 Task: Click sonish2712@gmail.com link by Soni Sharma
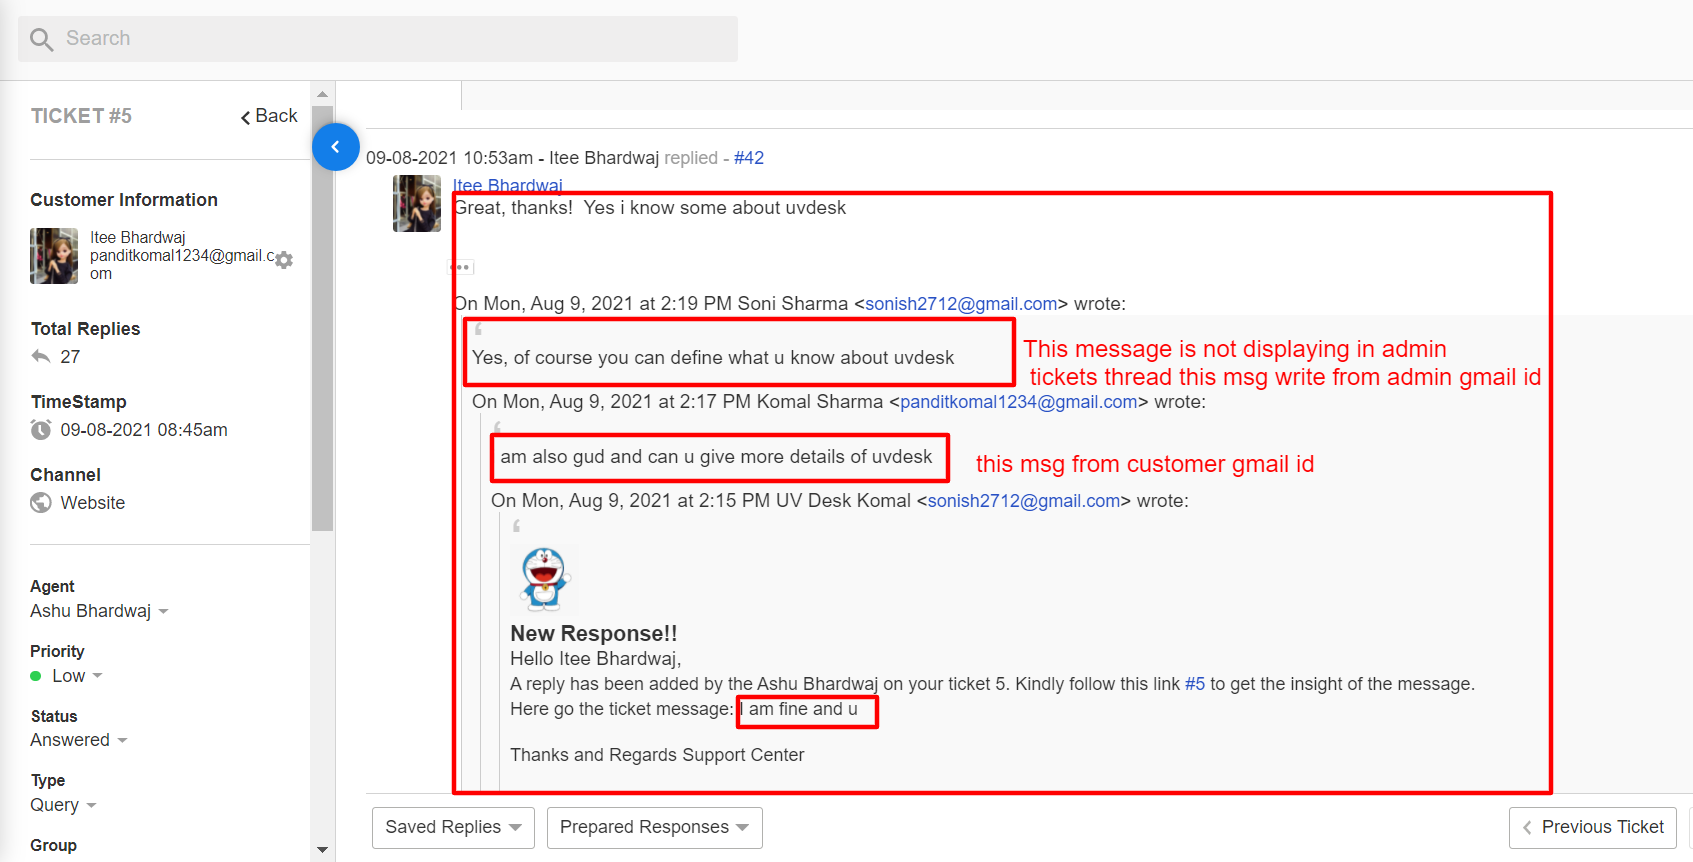click(x=961, y=304)
